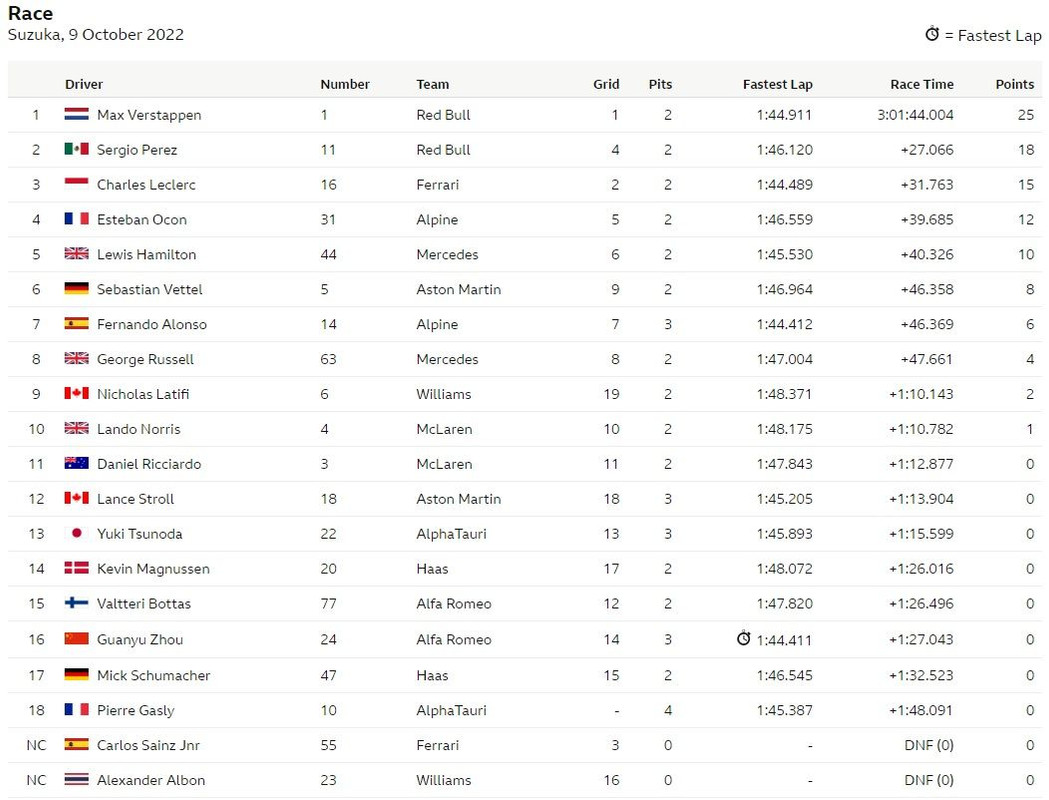Click the Mexican flag beside Sergio Perez

(x=76, y=149)
